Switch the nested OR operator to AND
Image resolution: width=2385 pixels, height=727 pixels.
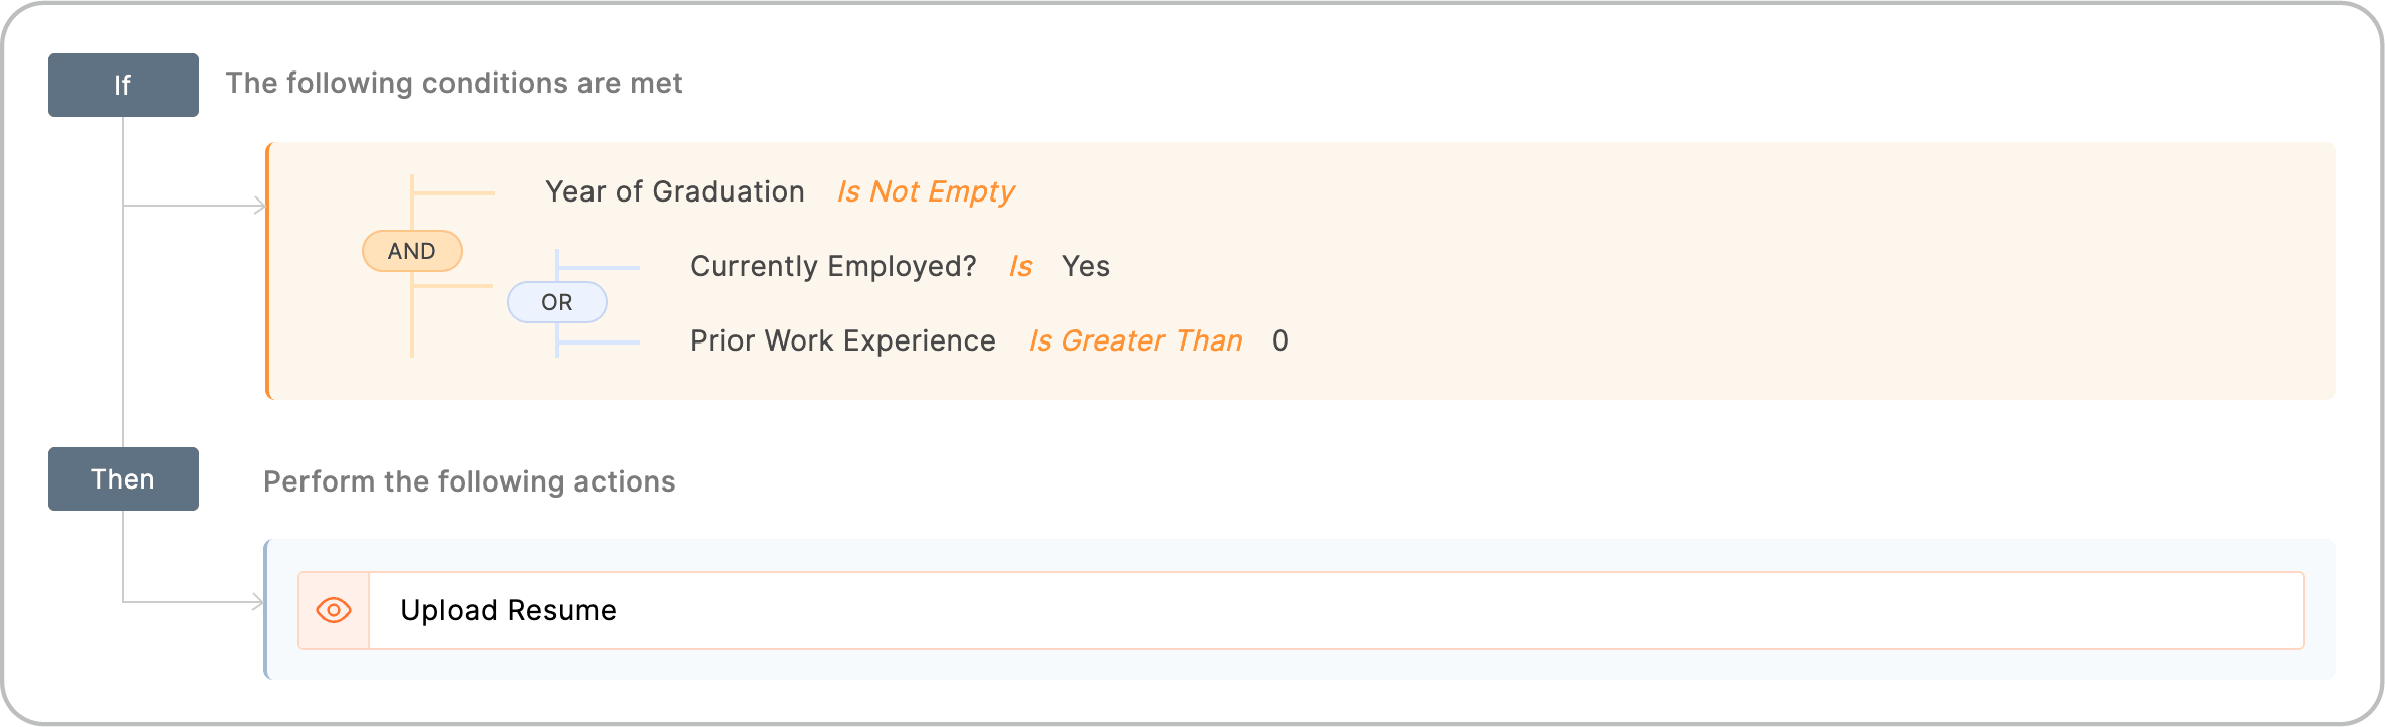pos(557,301)
